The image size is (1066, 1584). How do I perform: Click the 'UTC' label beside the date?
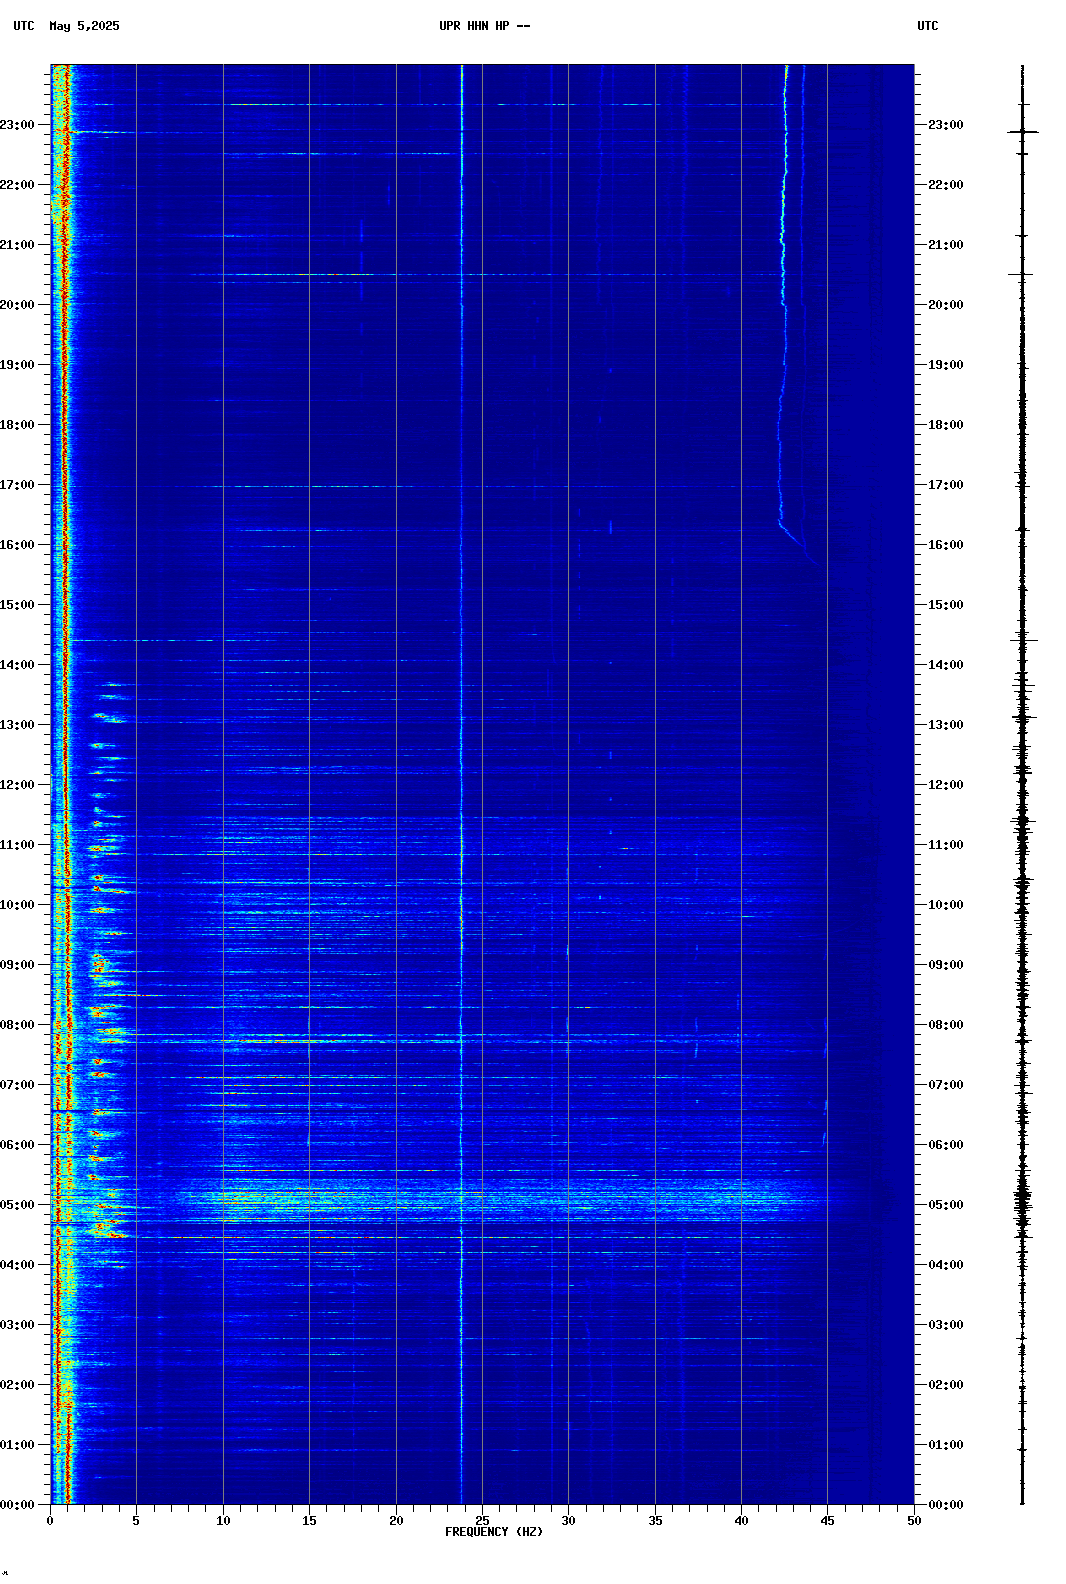(24, 26)
